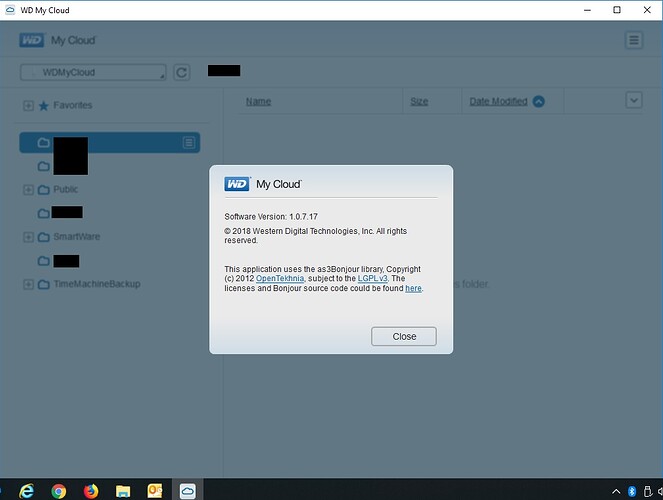Launch Firefox from the taskbar

90,491
